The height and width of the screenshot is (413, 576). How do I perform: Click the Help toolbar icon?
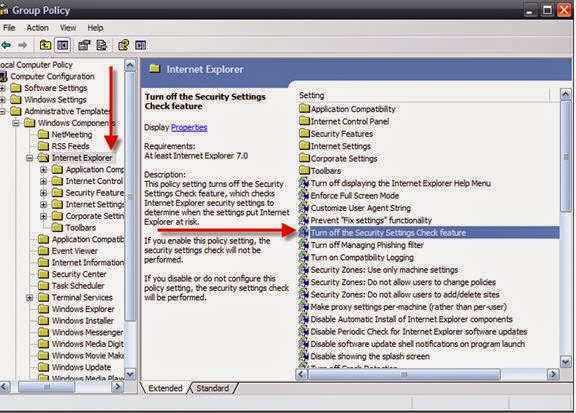tap(124, 45)
